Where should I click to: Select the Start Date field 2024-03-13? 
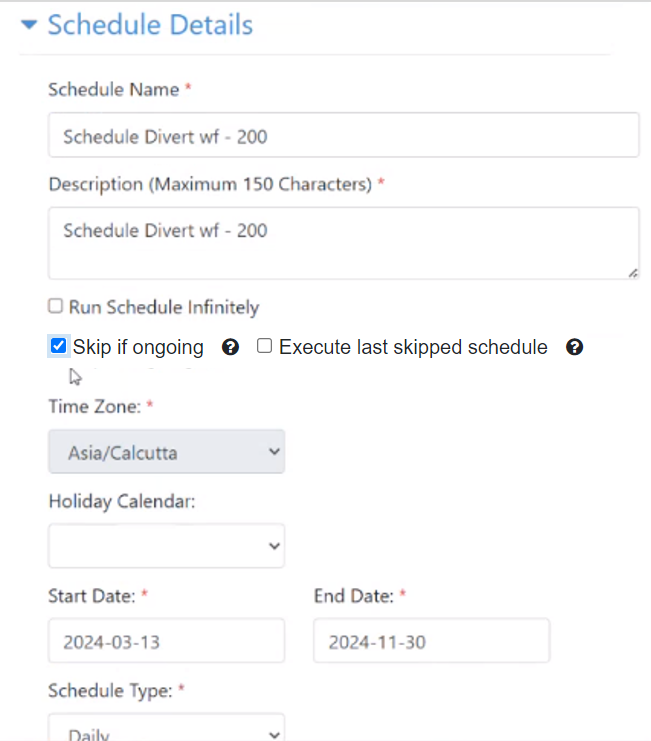click(x=166, y=641)
